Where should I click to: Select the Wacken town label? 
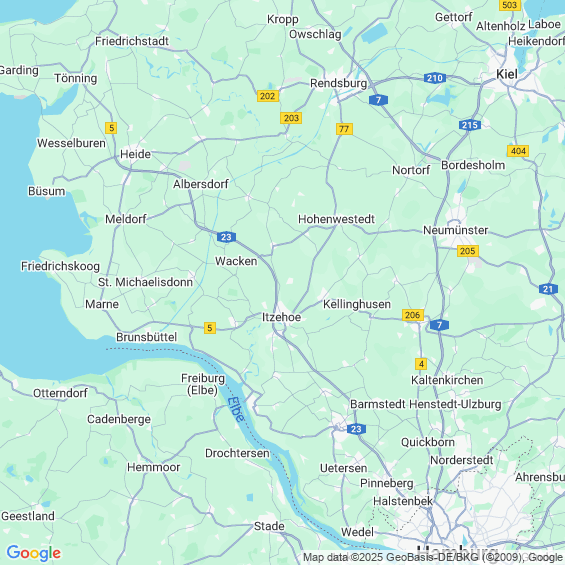236,261
